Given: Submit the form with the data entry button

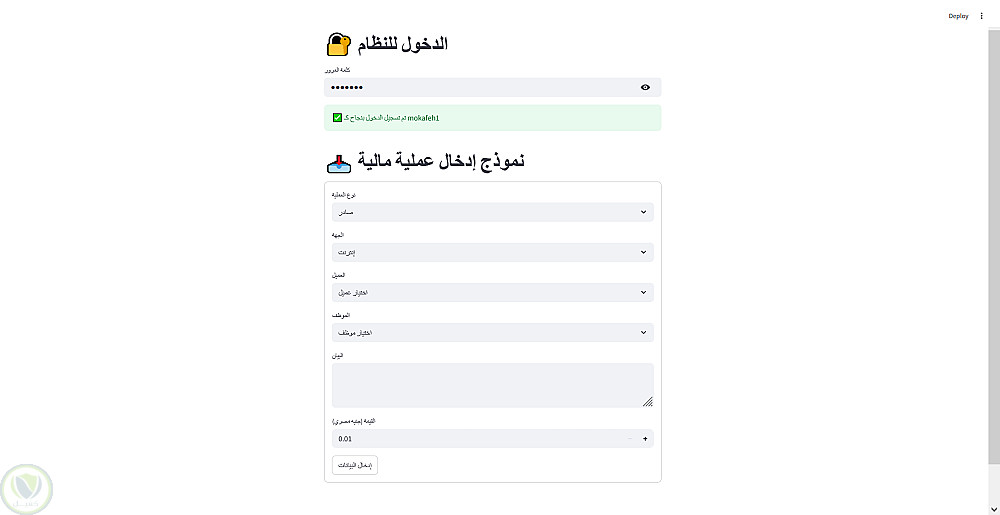Looking at the screenshot, I should [x=355, y=465].
